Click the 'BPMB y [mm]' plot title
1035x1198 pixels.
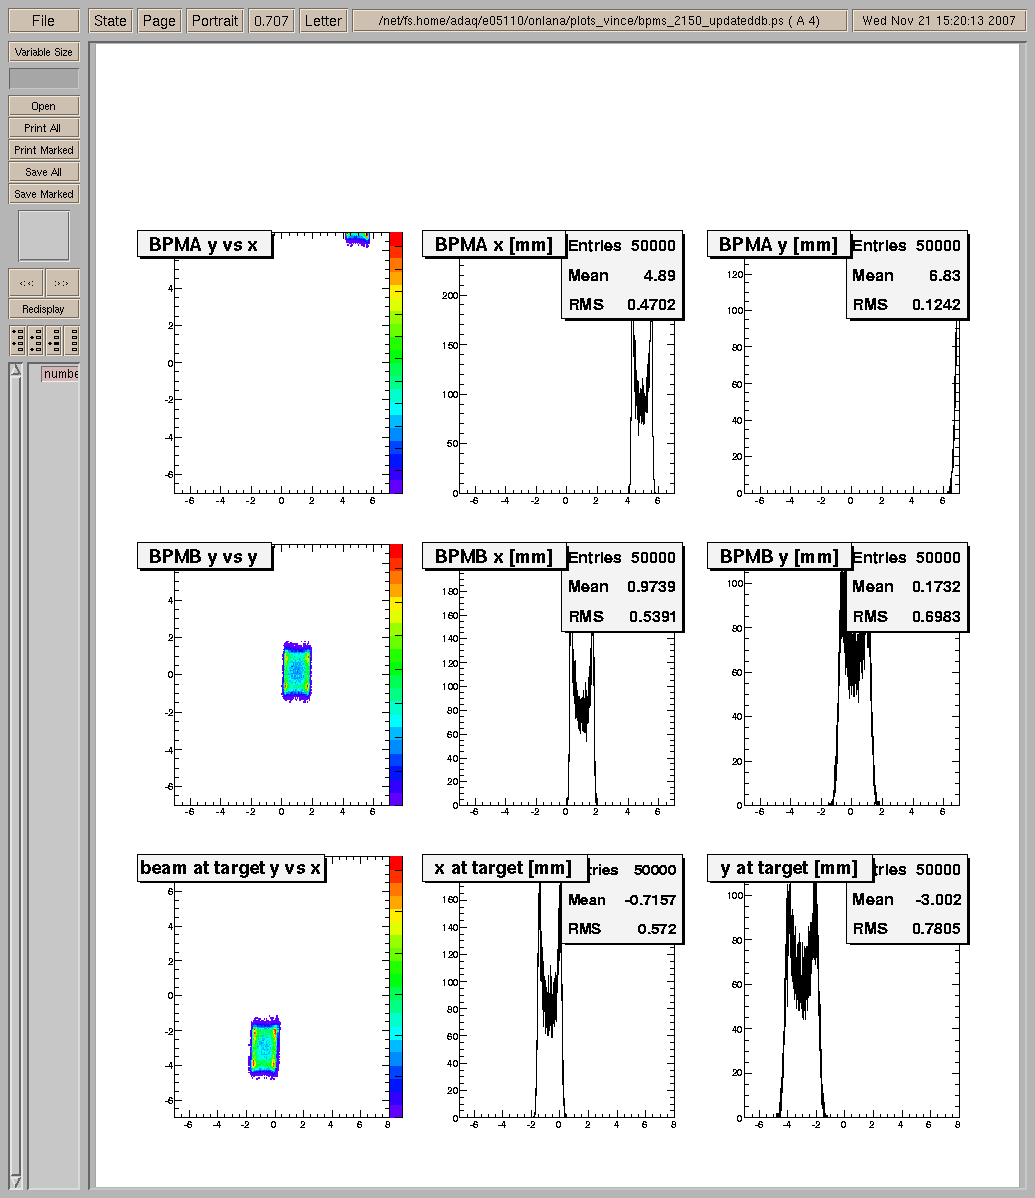click(778, 556)
